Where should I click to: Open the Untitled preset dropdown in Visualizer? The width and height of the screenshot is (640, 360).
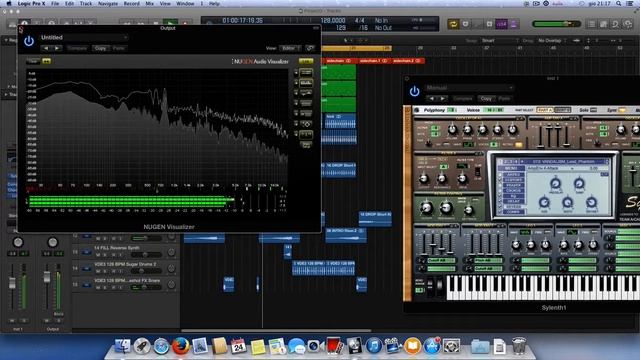click(84, 38)
